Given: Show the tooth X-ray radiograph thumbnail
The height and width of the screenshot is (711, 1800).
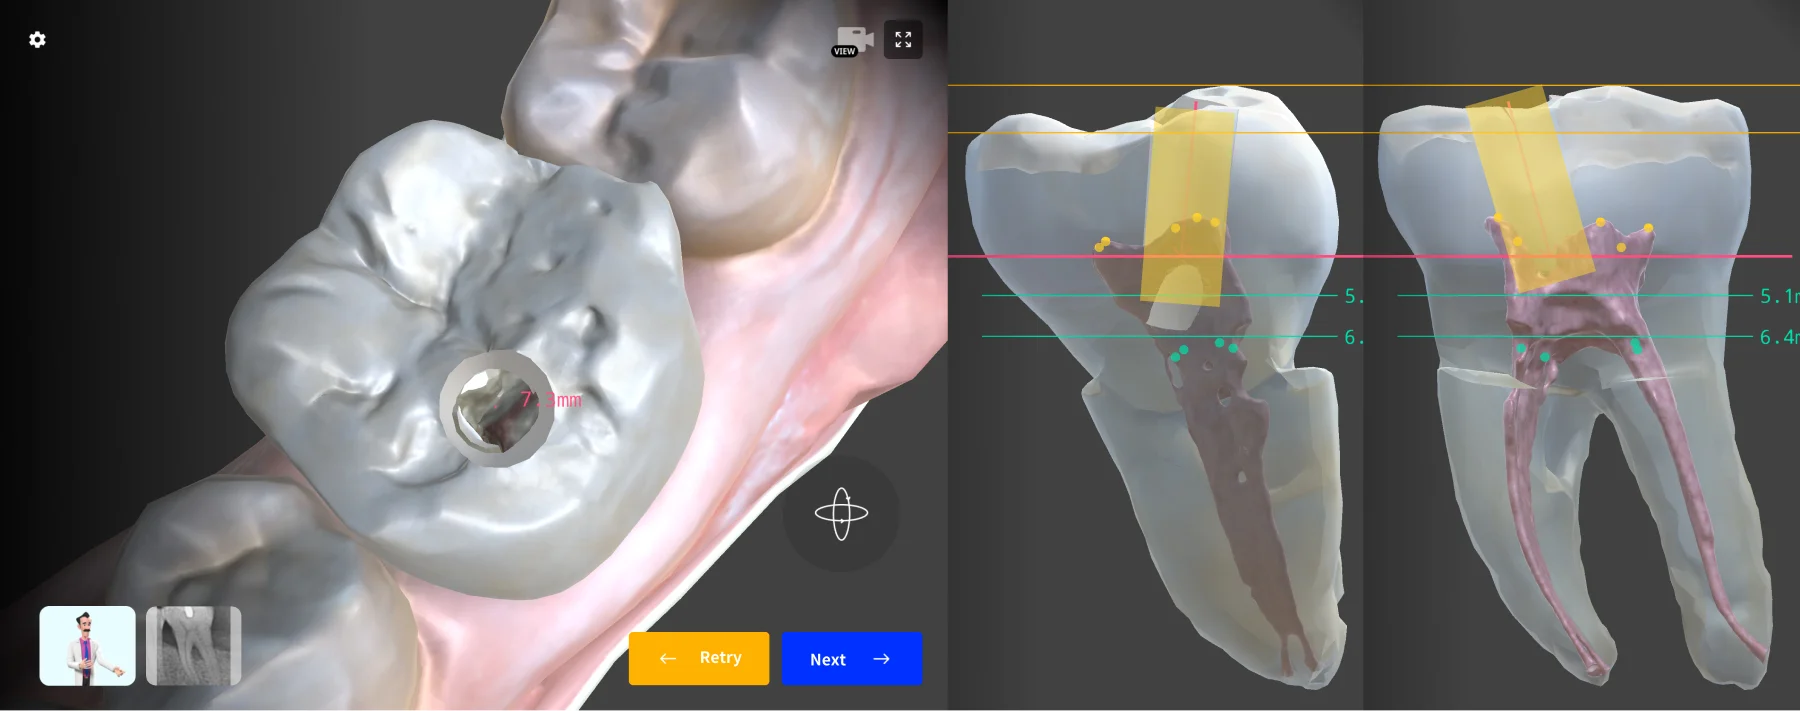Looking at the screenshot, I should (x=194, y=646).
